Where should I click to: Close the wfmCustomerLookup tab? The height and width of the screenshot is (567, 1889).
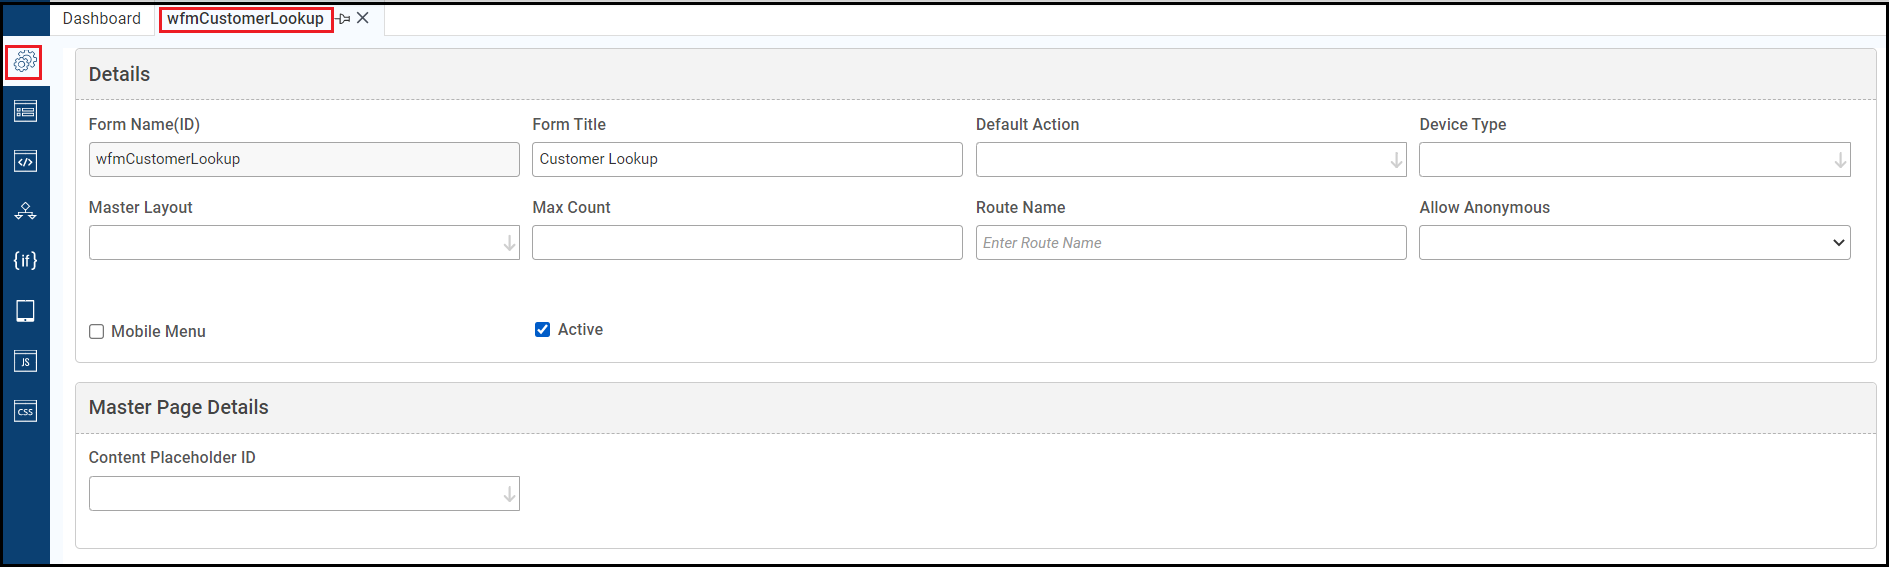pos(363,18)
